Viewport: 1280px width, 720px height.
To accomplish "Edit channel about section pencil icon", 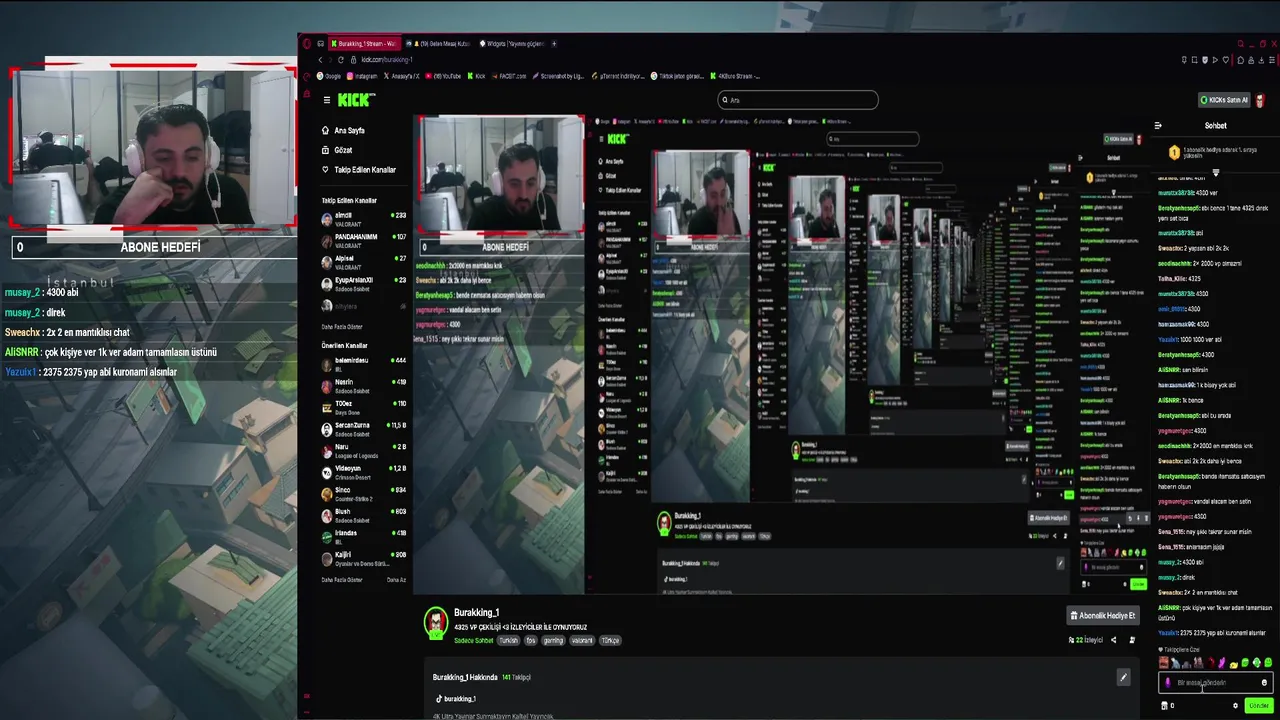I will tap(1123, 677).
